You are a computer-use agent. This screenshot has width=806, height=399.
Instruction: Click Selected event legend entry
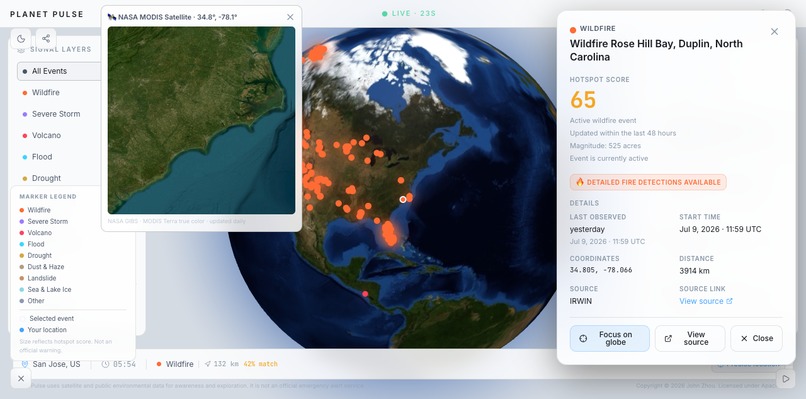click(x=47, y=318)
